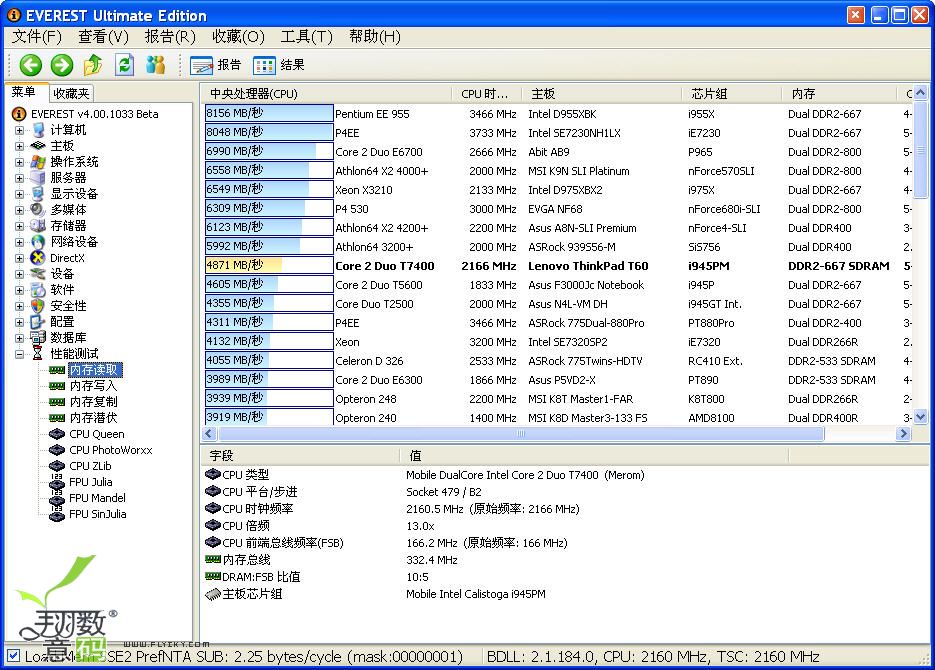Select the 性能测试 hourglass icon
935x670 pixels.
(38, 353)
